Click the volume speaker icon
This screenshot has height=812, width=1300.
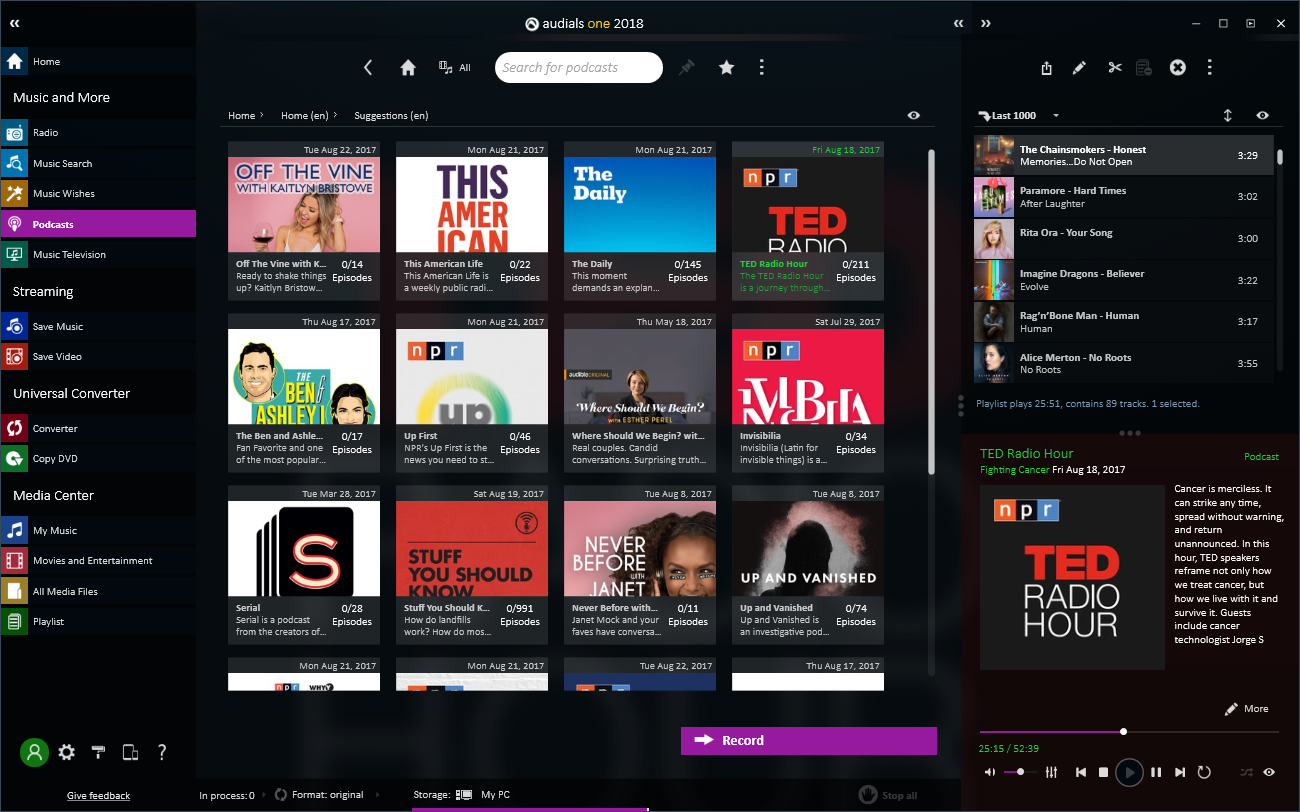click(x=990, y=772)
